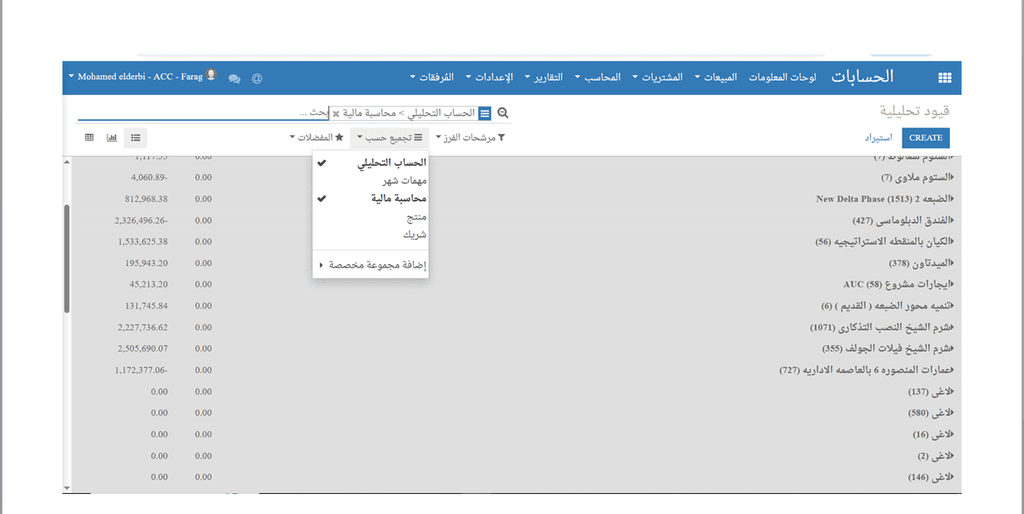This screenshot has height=514, width=1024.
Task: Click amount 4,060.89-
Action: (x=150, y=177)
